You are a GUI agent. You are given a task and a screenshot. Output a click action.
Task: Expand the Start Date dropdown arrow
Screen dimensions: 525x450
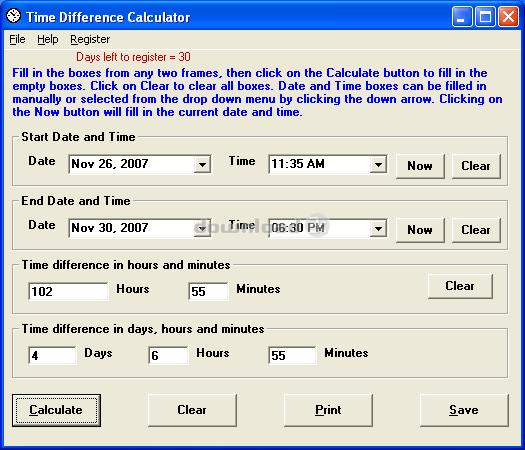(x=202, y=164)
